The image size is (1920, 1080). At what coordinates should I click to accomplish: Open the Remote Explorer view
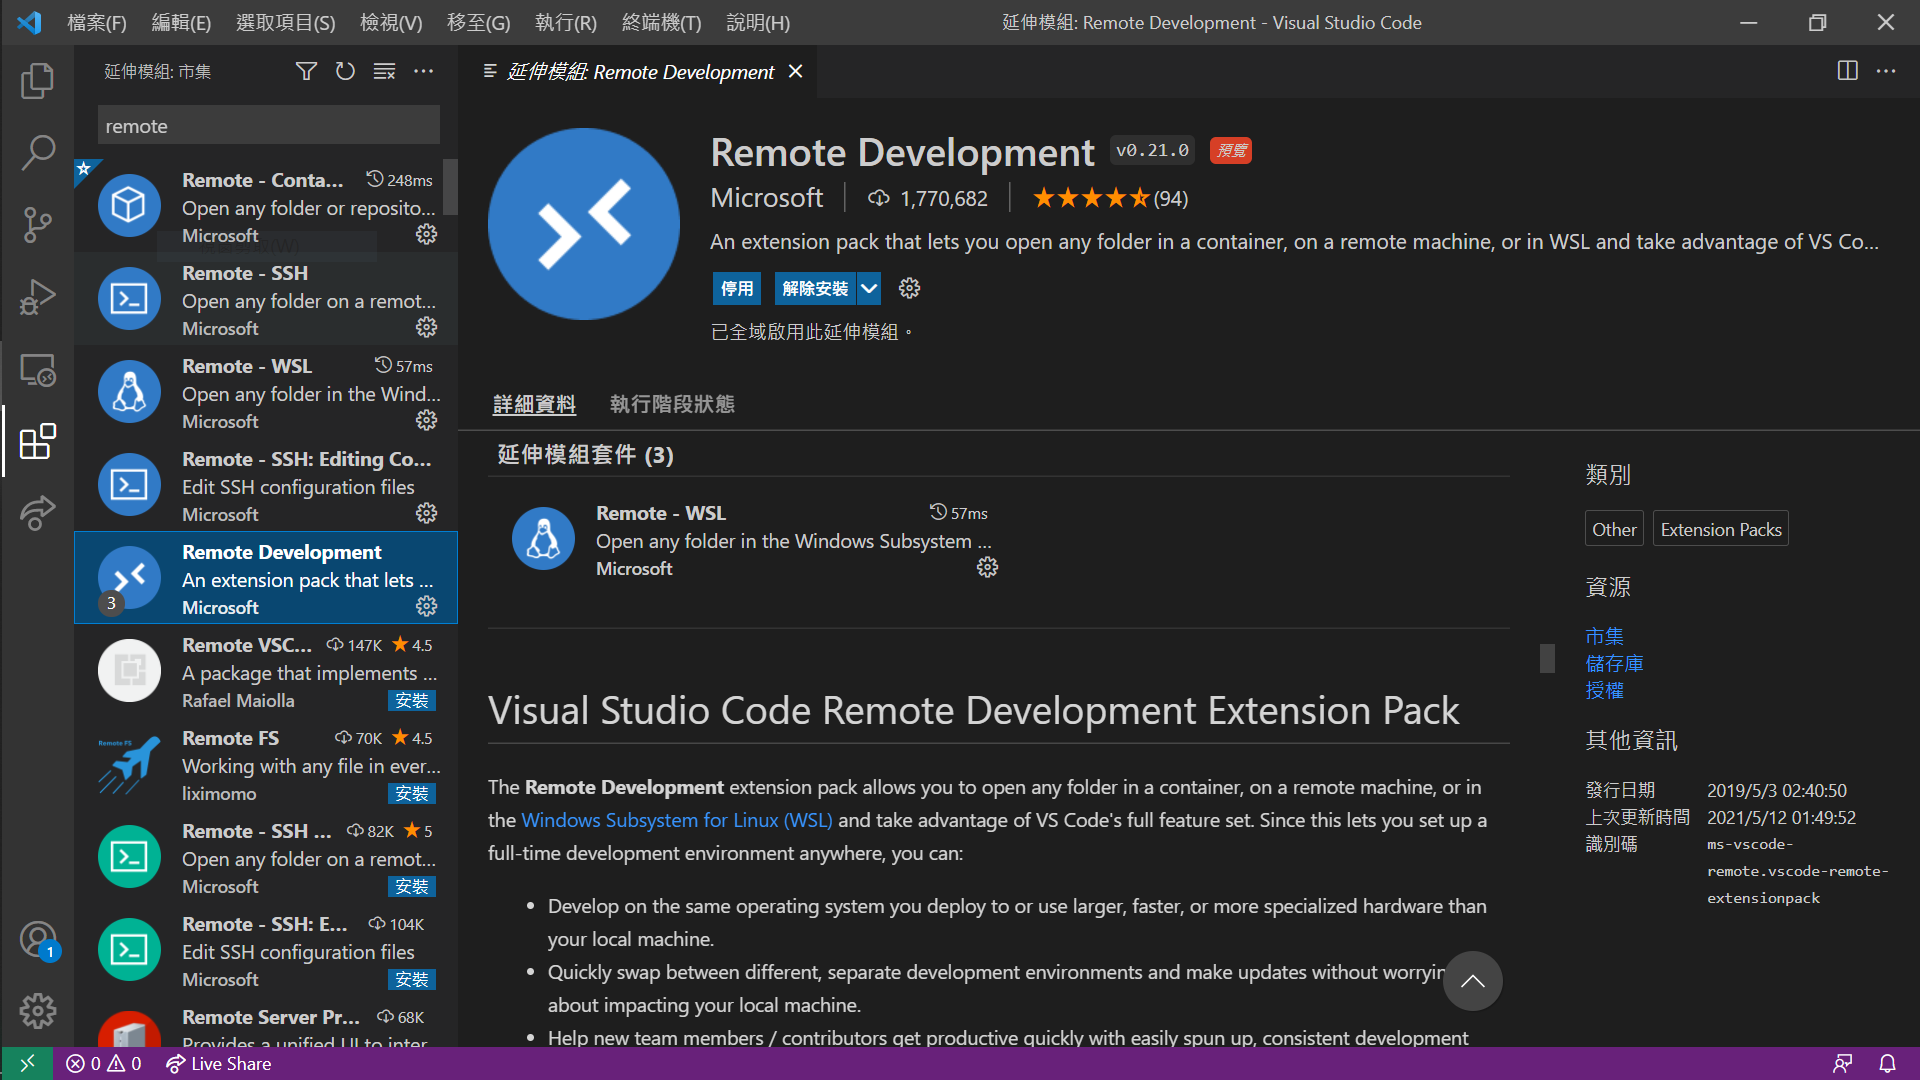pyautogui.click(x=37, y=370)
